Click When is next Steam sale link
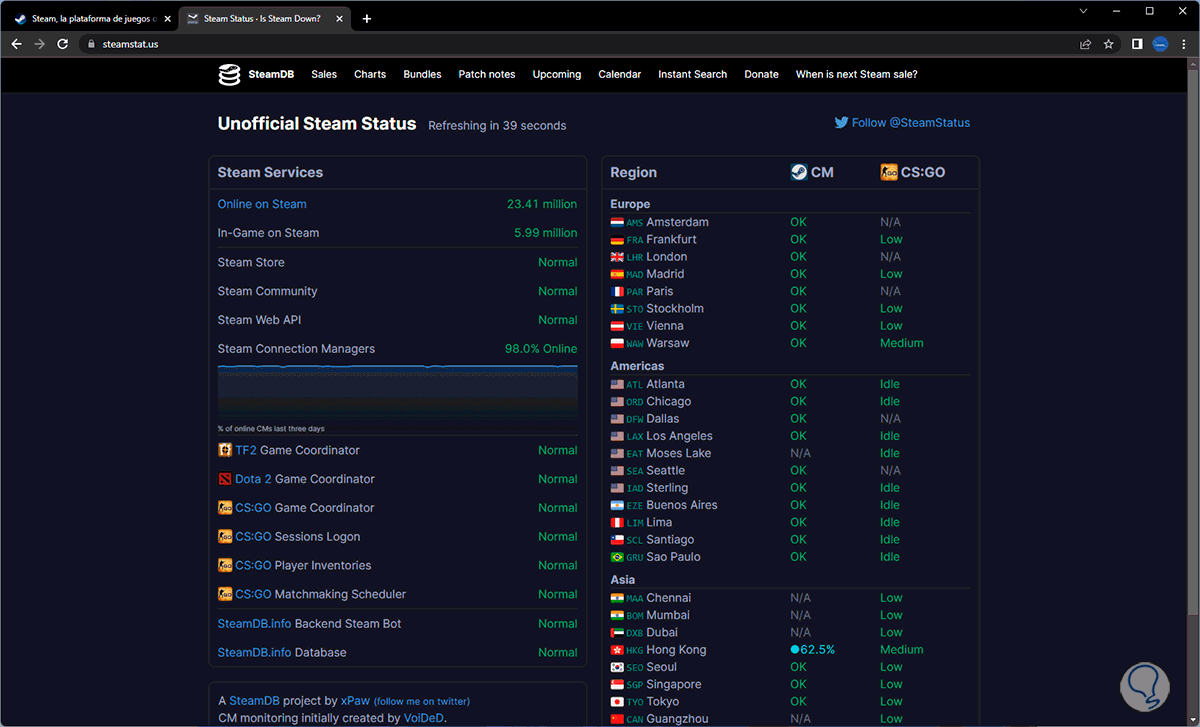Image resolution: width=1200 pixels, height=727 pixels. [856, 74]
